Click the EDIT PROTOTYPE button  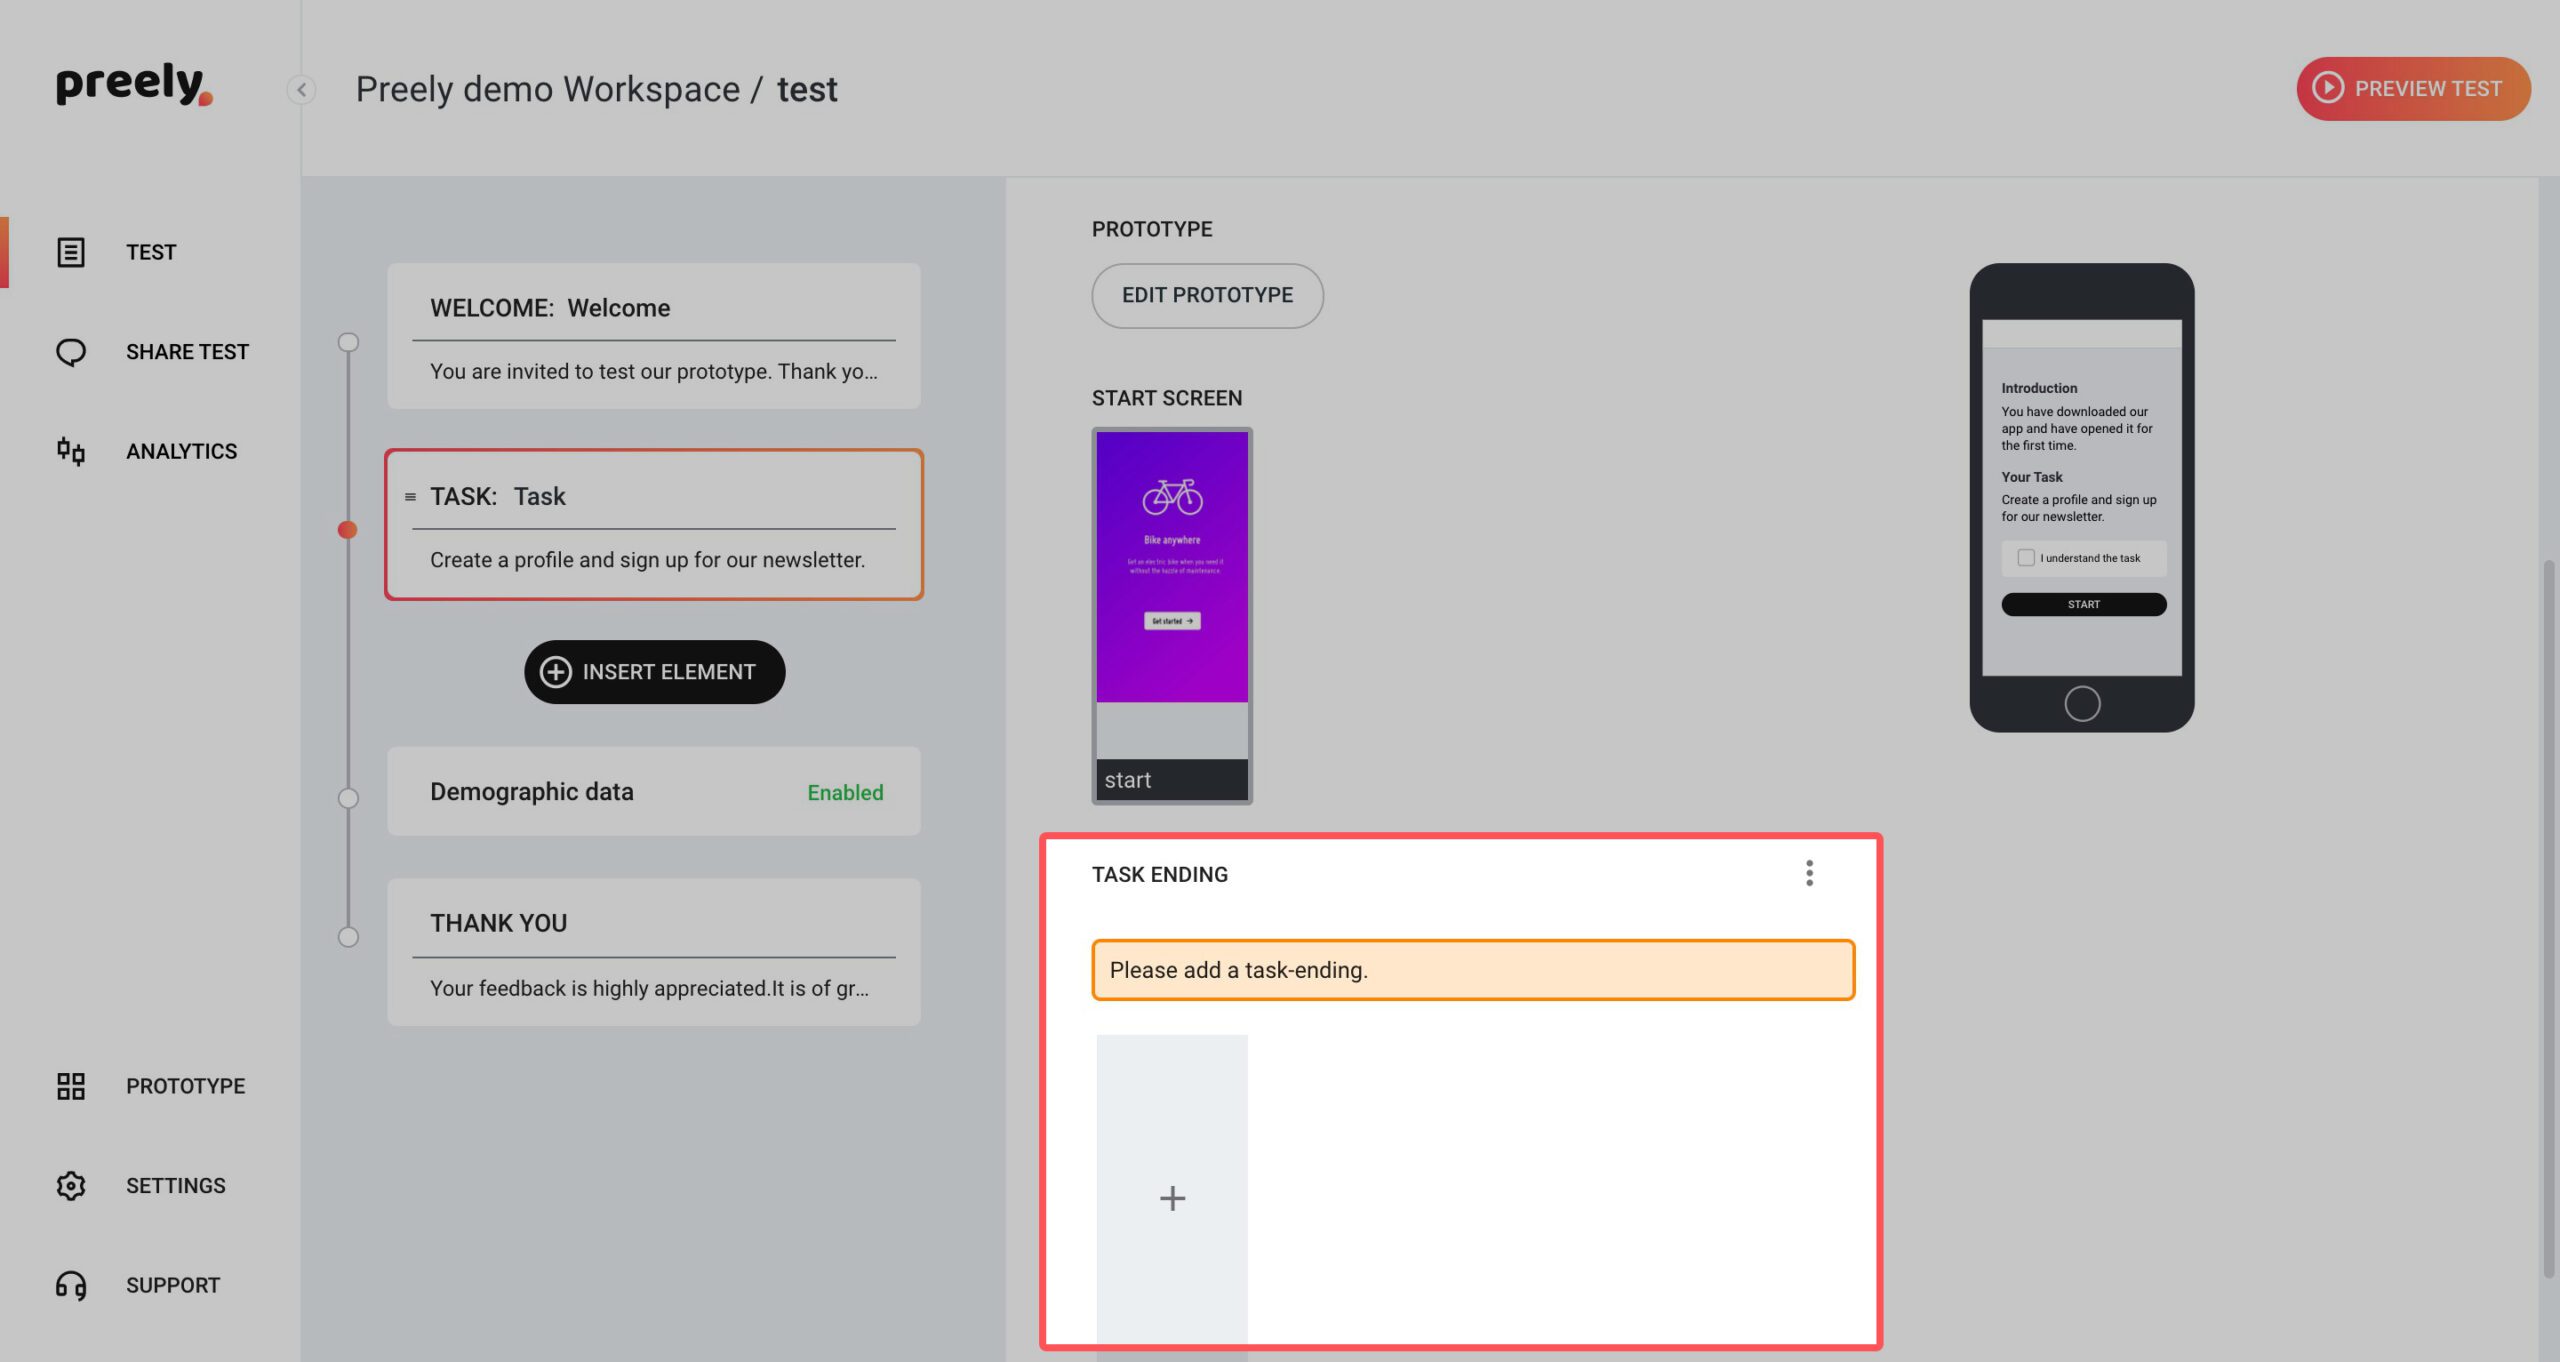point(1207,295)
